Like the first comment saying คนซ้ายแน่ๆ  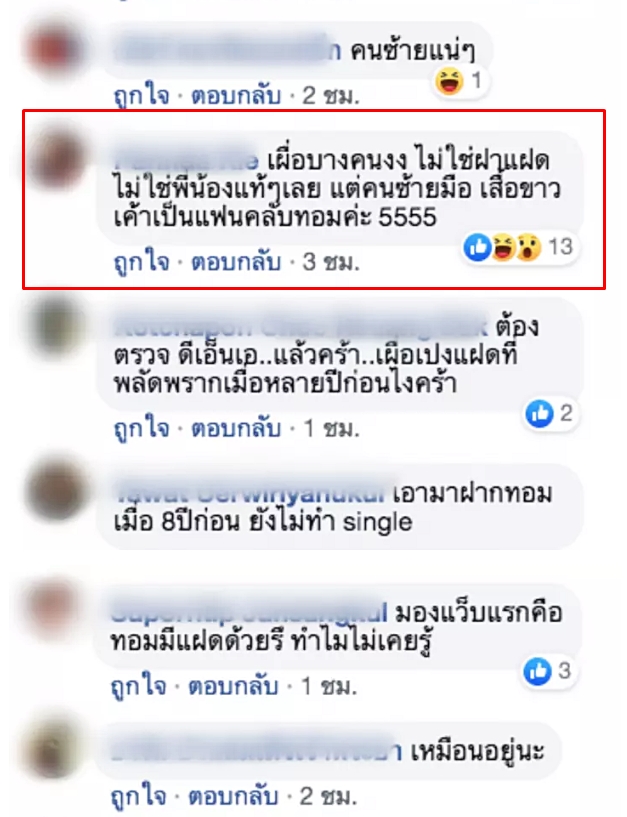(142, 96)
